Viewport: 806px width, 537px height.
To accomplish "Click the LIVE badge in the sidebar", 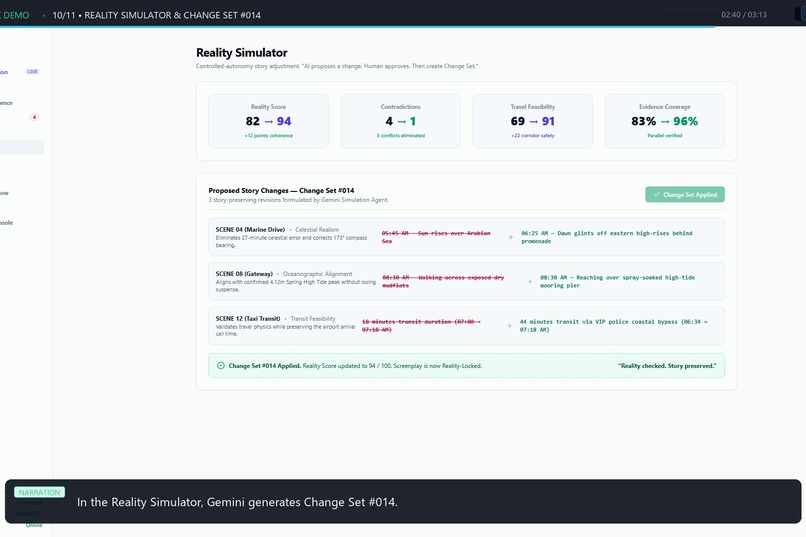I will coord(32,71).
